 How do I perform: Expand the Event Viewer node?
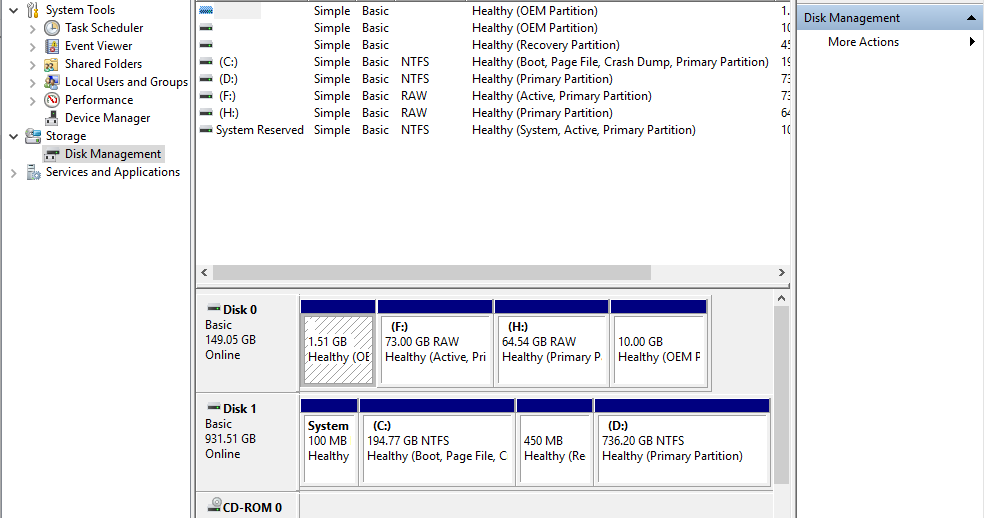(33, 46)
